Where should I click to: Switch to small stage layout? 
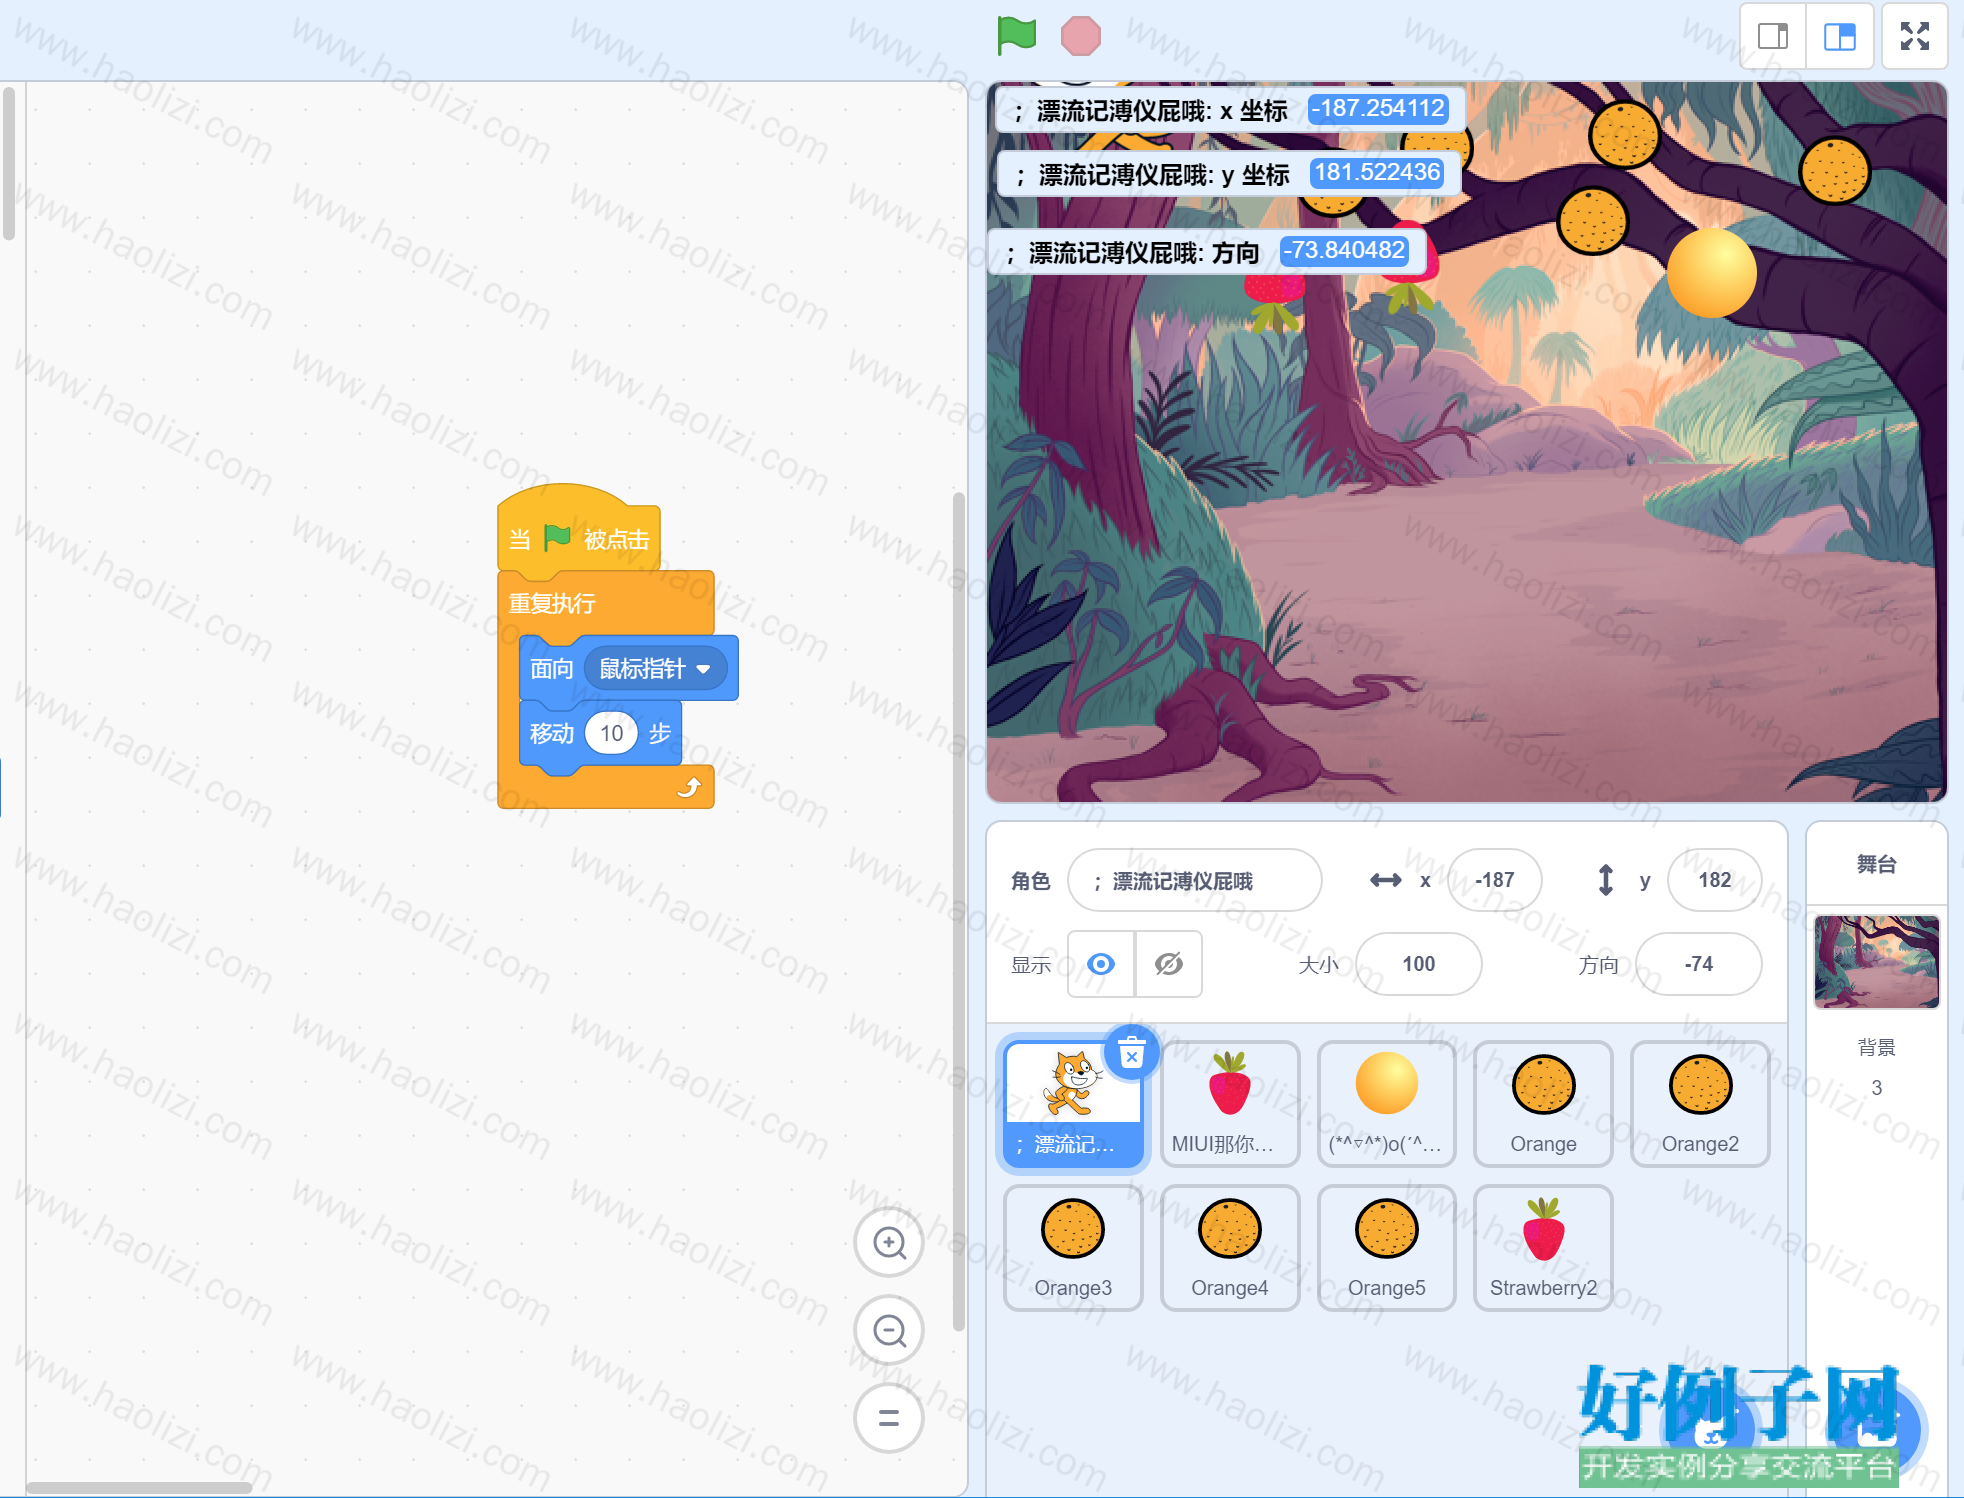pyautogui.click(x=1773, y=37)
